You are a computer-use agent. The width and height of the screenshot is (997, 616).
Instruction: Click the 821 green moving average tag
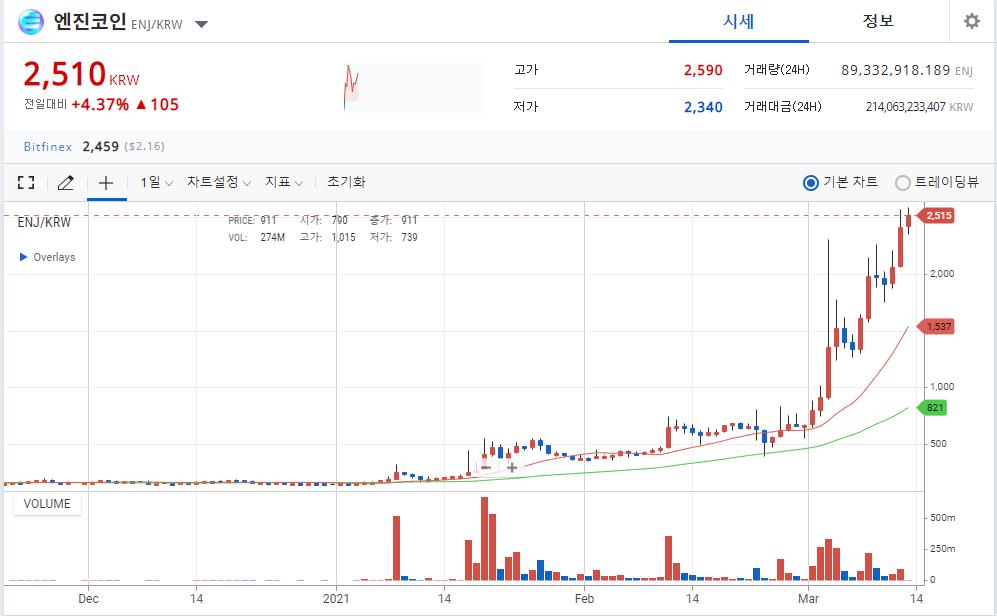pos(932,407)
